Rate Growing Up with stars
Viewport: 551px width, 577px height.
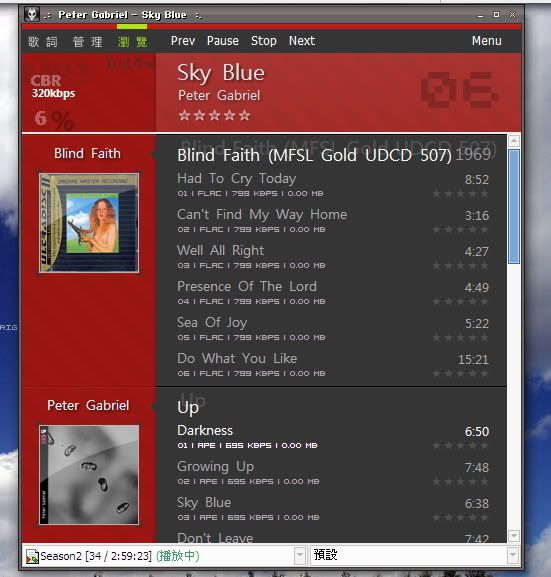[460, 482]
